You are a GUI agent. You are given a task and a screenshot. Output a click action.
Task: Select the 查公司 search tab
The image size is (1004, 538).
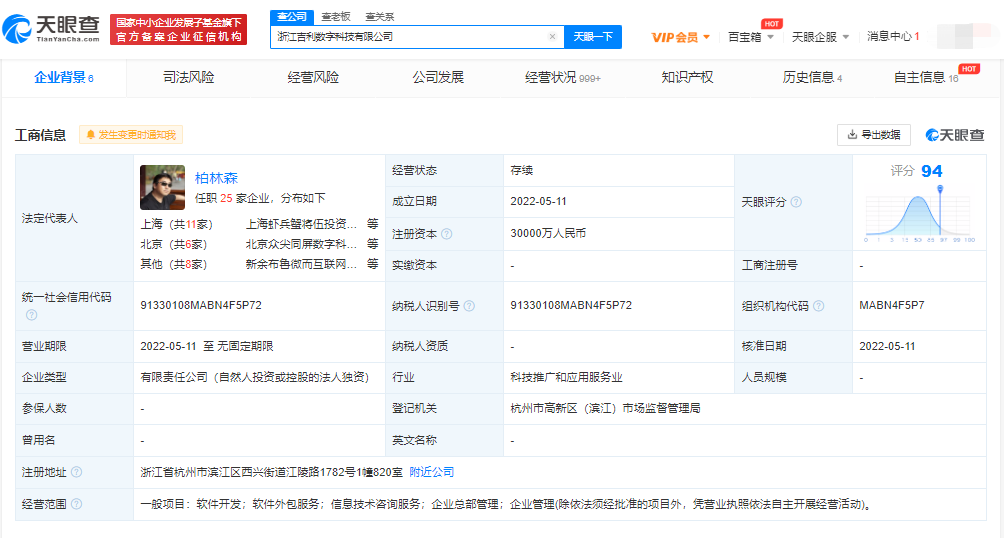[292, 17]
